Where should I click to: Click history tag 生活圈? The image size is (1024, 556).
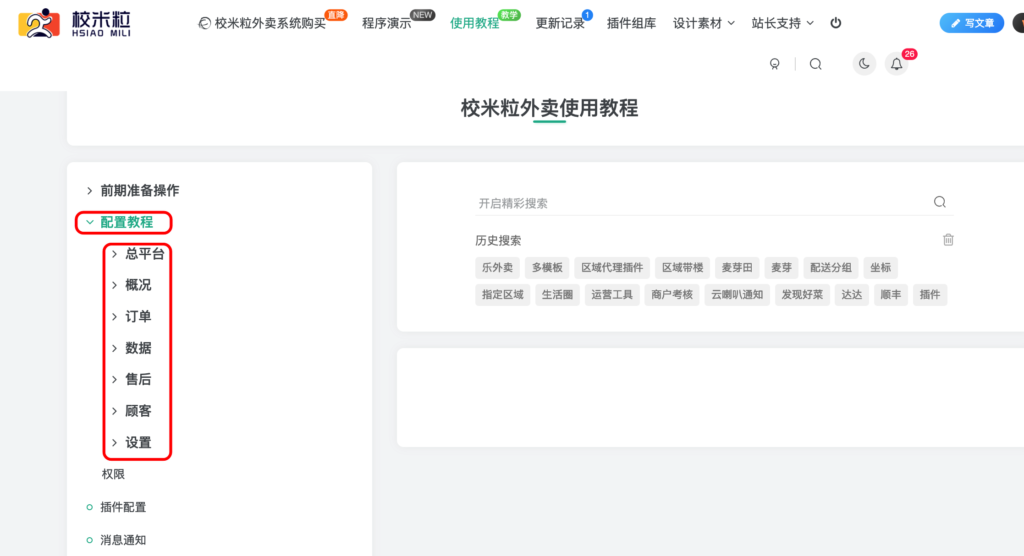[x=557, y=295]
